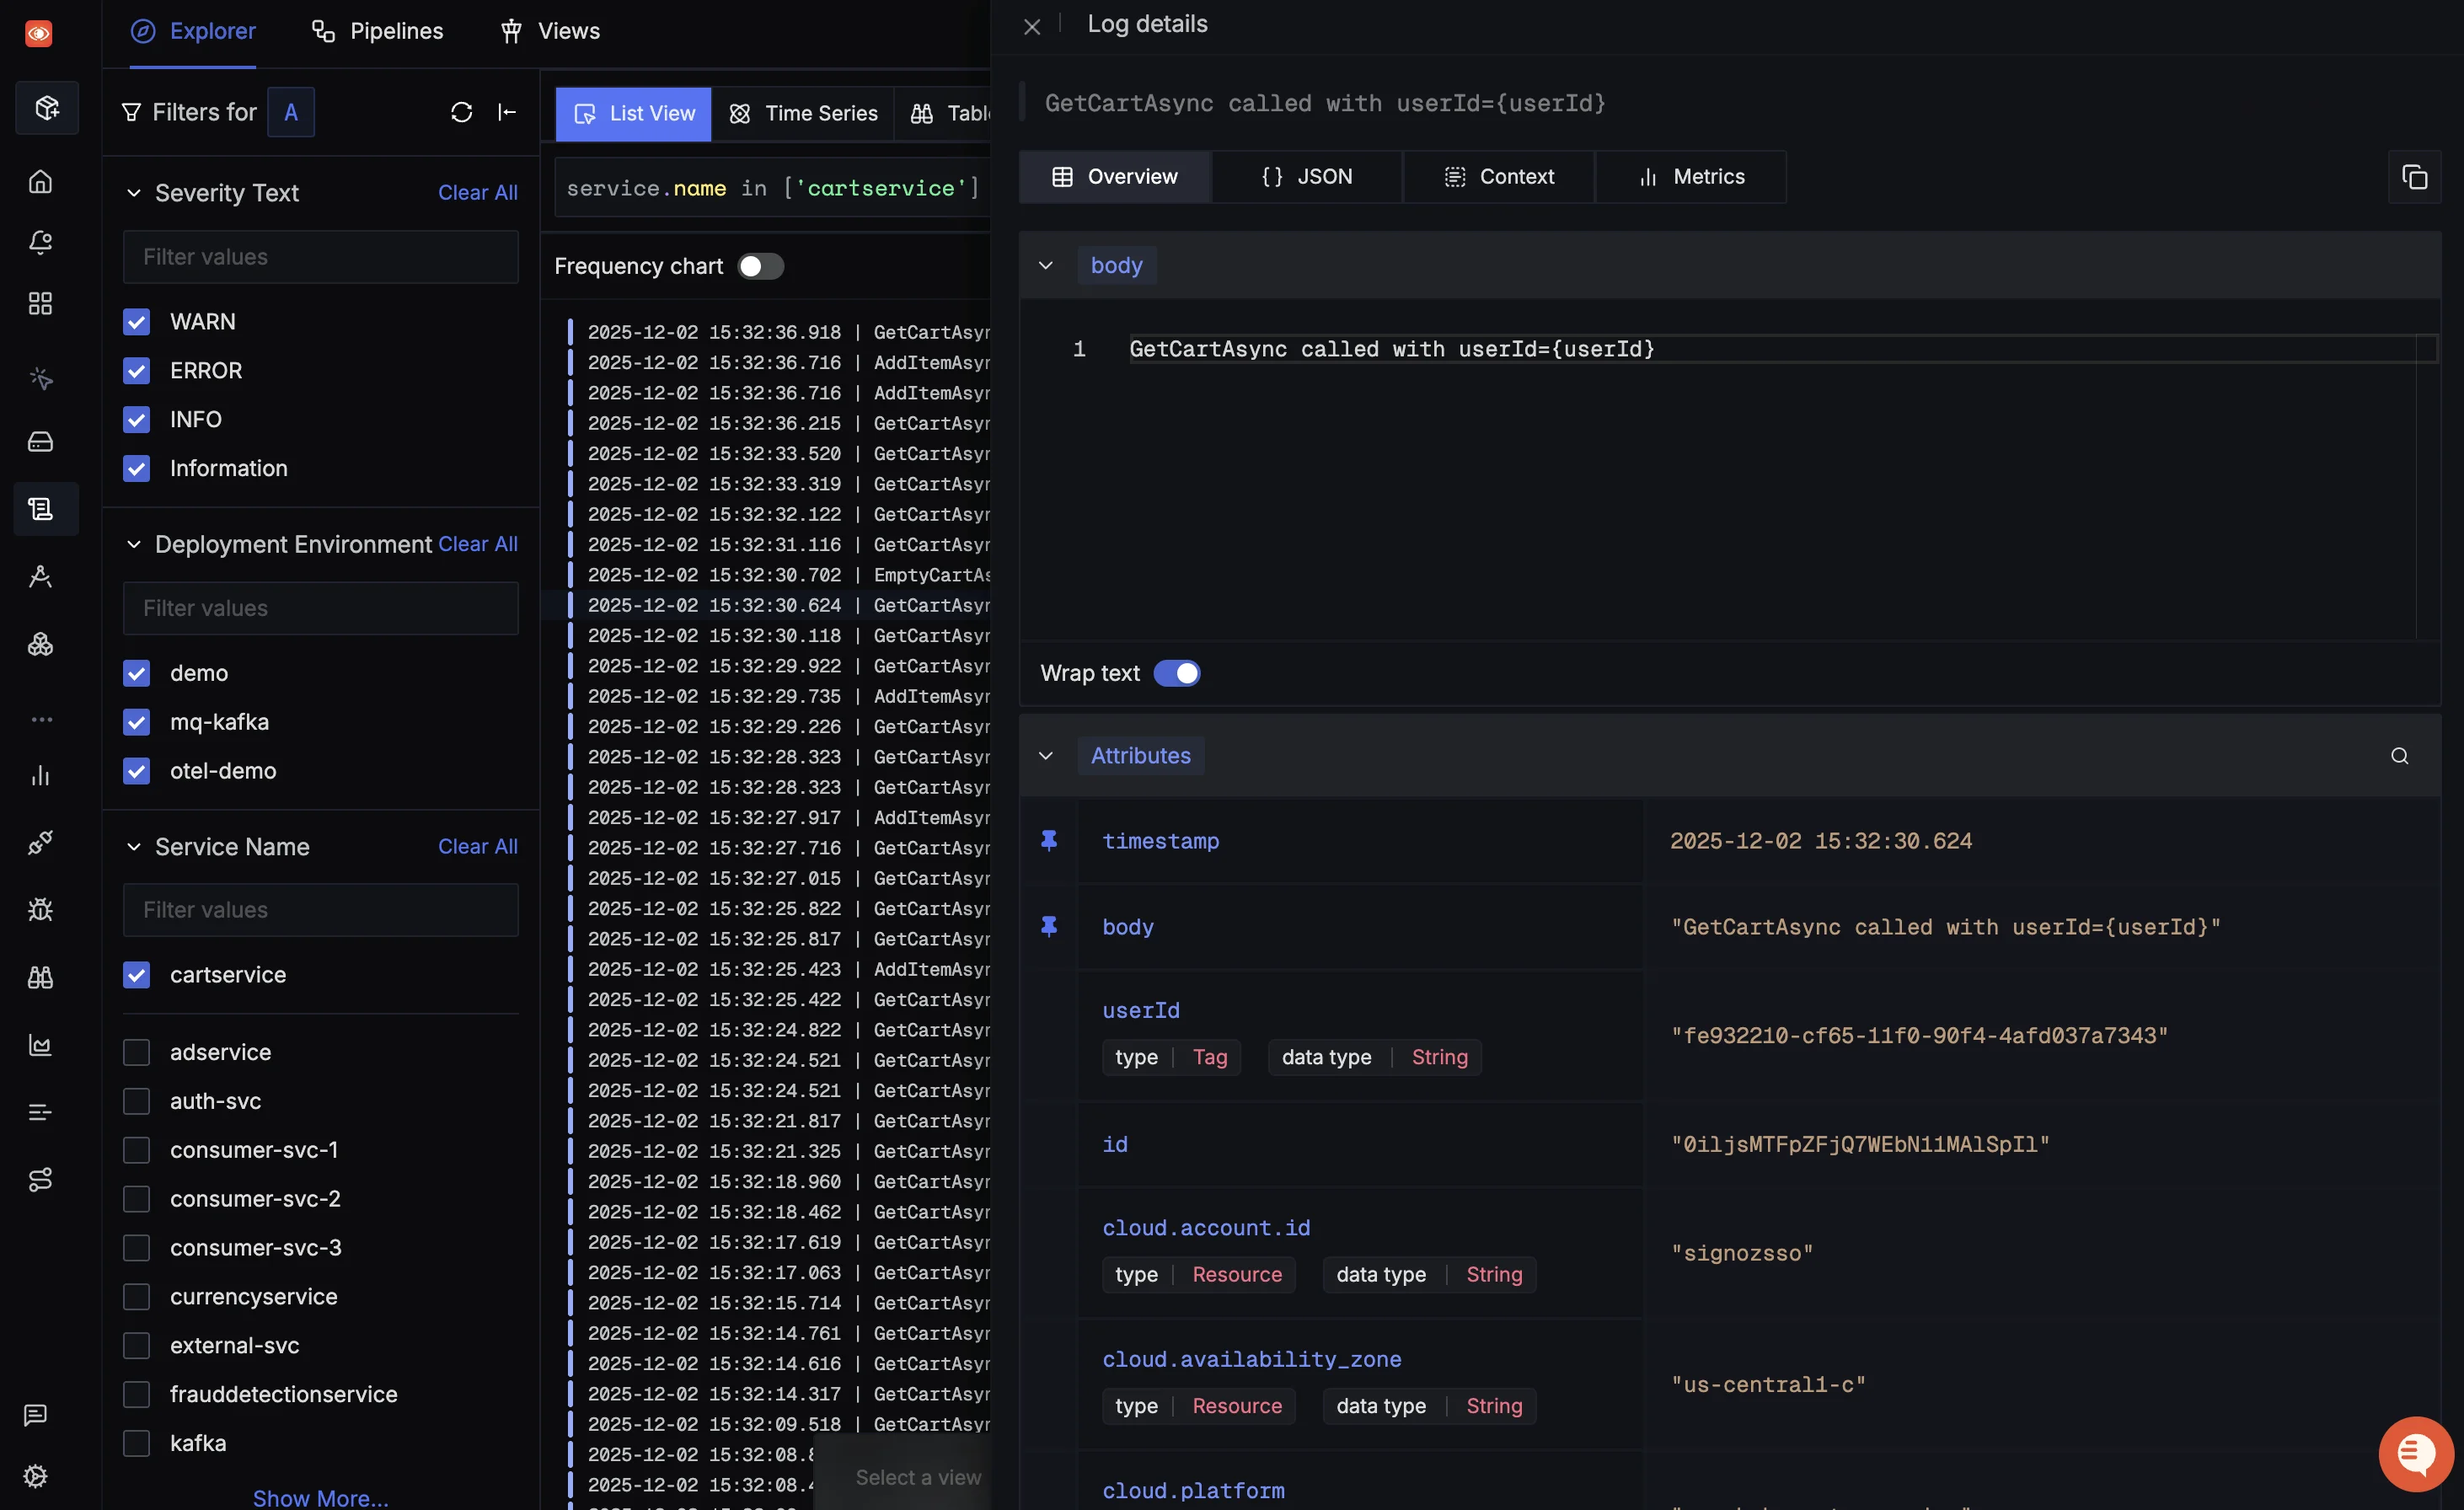The width and height of the screenshot is (2464, 1510).
Task: Open the Service Map binoculars icon
Action: (x=41, y=977)
